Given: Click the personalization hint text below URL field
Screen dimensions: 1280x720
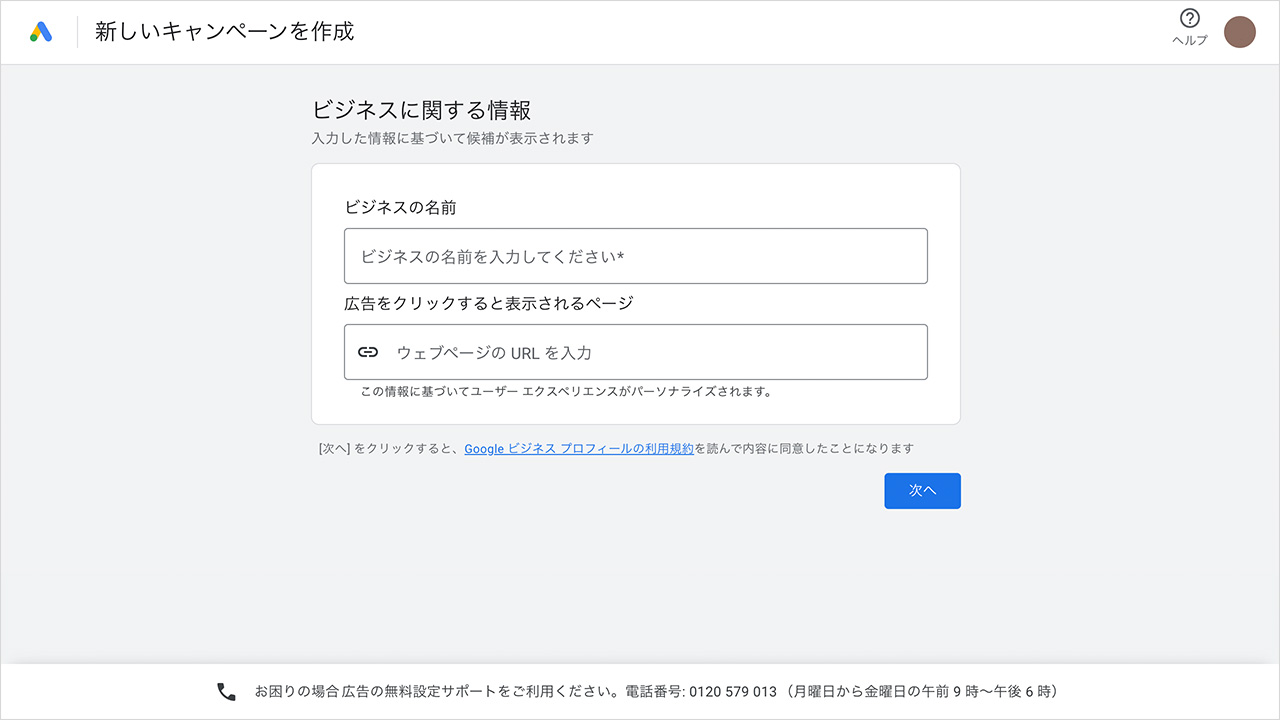Looking at the screenshot, I should pyautogui.click(x=567, y=392).
